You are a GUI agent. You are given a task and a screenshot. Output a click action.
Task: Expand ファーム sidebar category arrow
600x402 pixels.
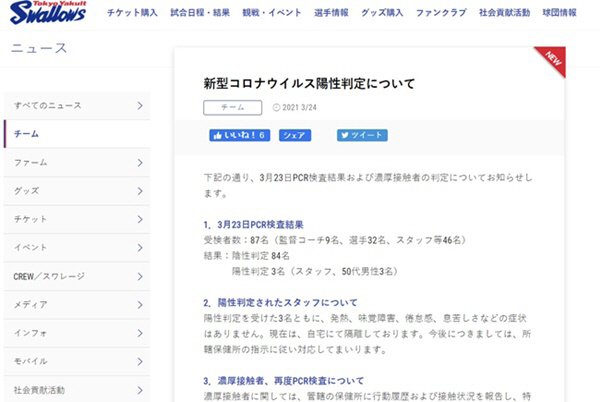pos(139,162)
